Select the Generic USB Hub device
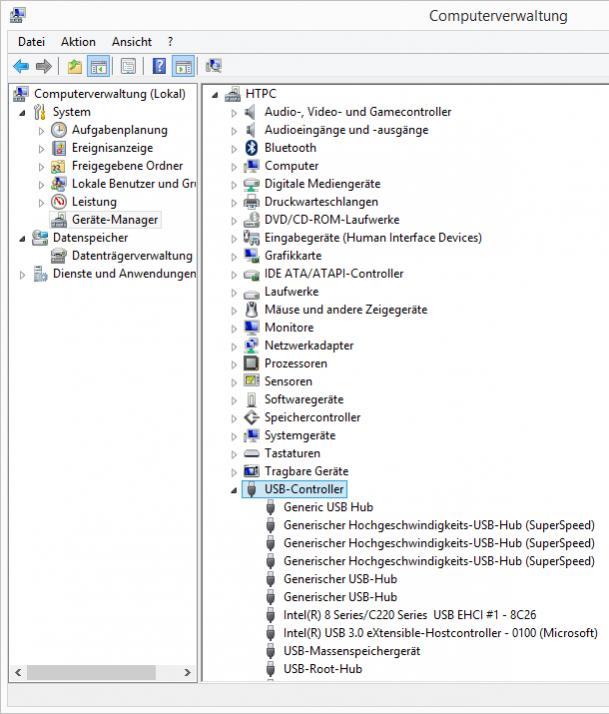609x714 pixels. [x=328, y=507]
